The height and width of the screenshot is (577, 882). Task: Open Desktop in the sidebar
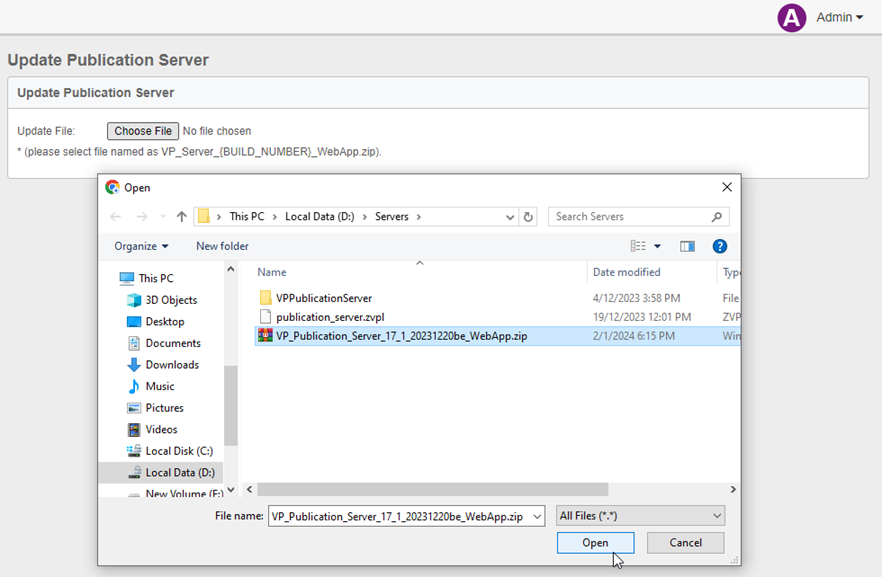[165, 322]
